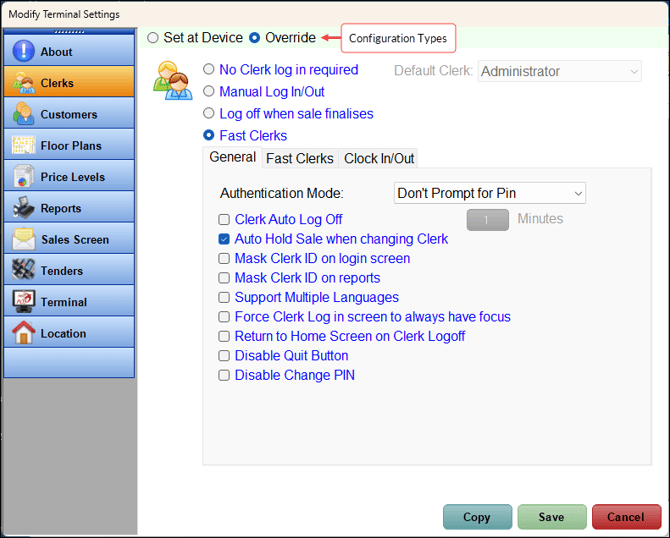The height and width of the screenshot is (538, 670).
Task: Open the Reports section
Action: point(69,207)
